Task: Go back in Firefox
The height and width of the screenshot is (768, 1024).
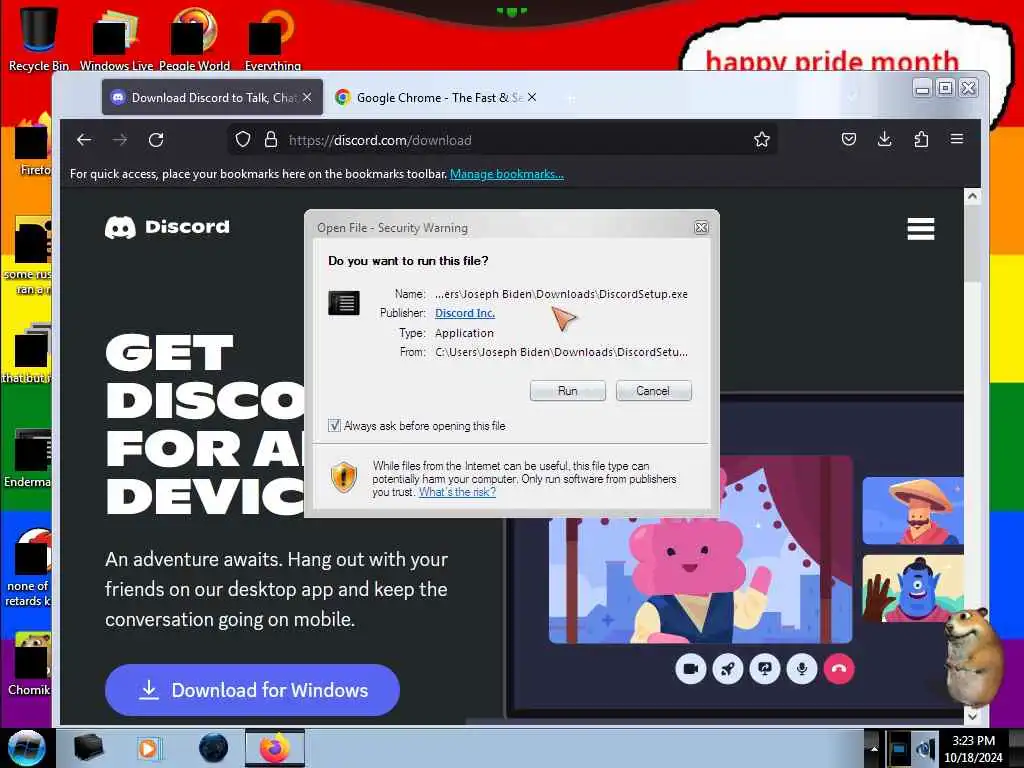Action: (84, 140)
